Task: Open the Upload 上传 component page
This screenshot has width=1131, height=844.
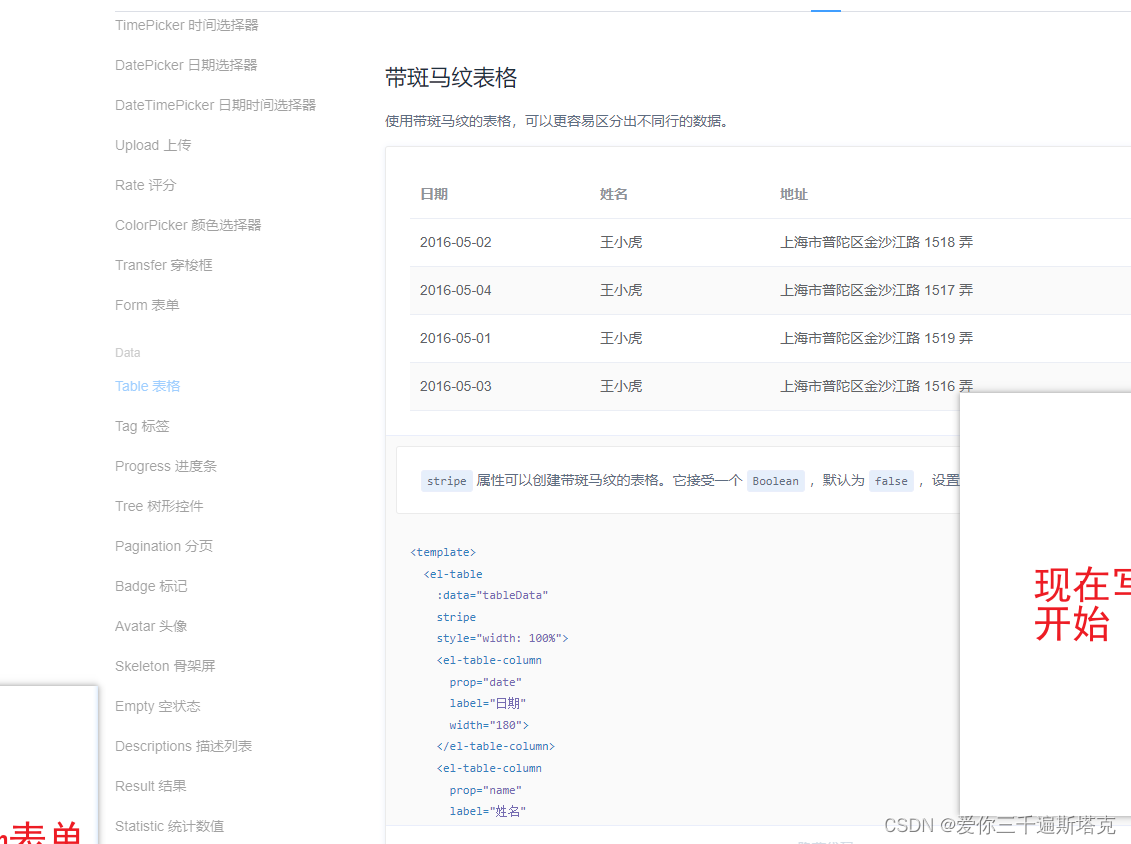Action: [152, 145]
